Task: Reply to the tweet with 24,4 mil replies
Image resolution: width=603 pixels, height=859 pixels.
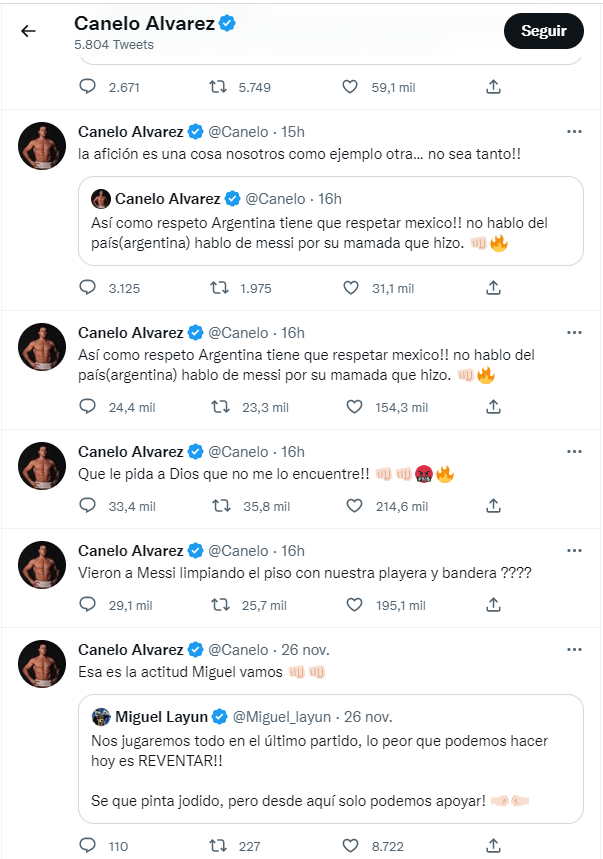Action: [87, 407]
